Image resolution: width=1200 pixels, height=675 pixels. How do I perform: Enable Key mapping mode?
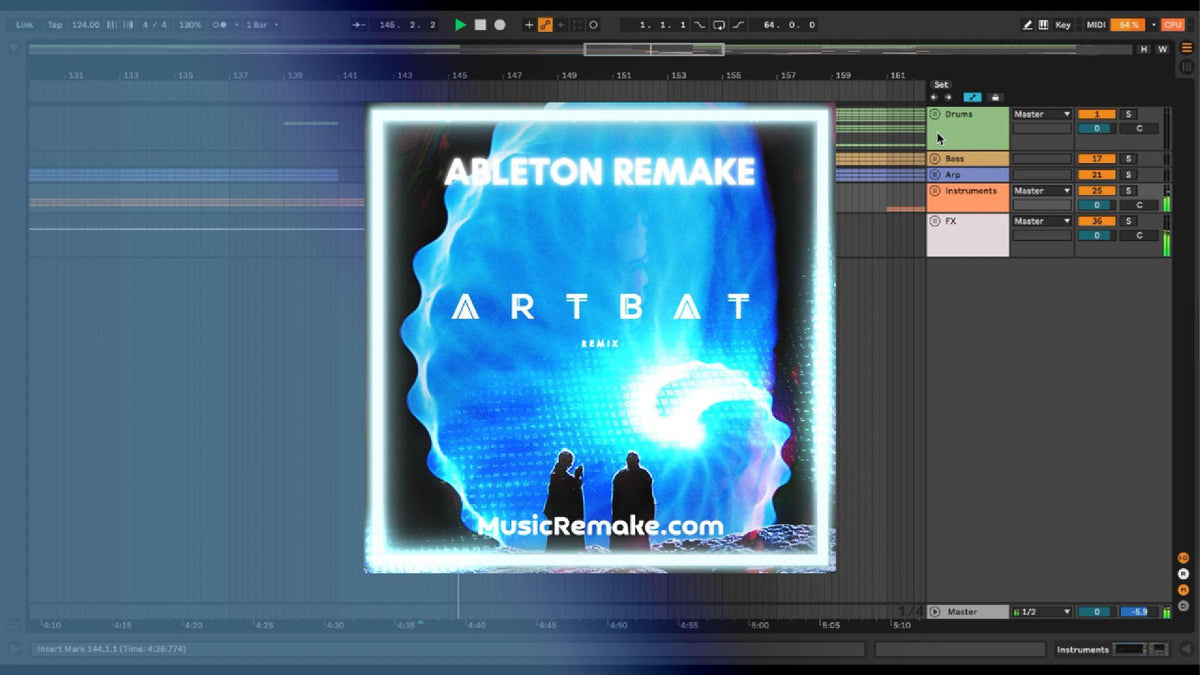coord(1064,25)
